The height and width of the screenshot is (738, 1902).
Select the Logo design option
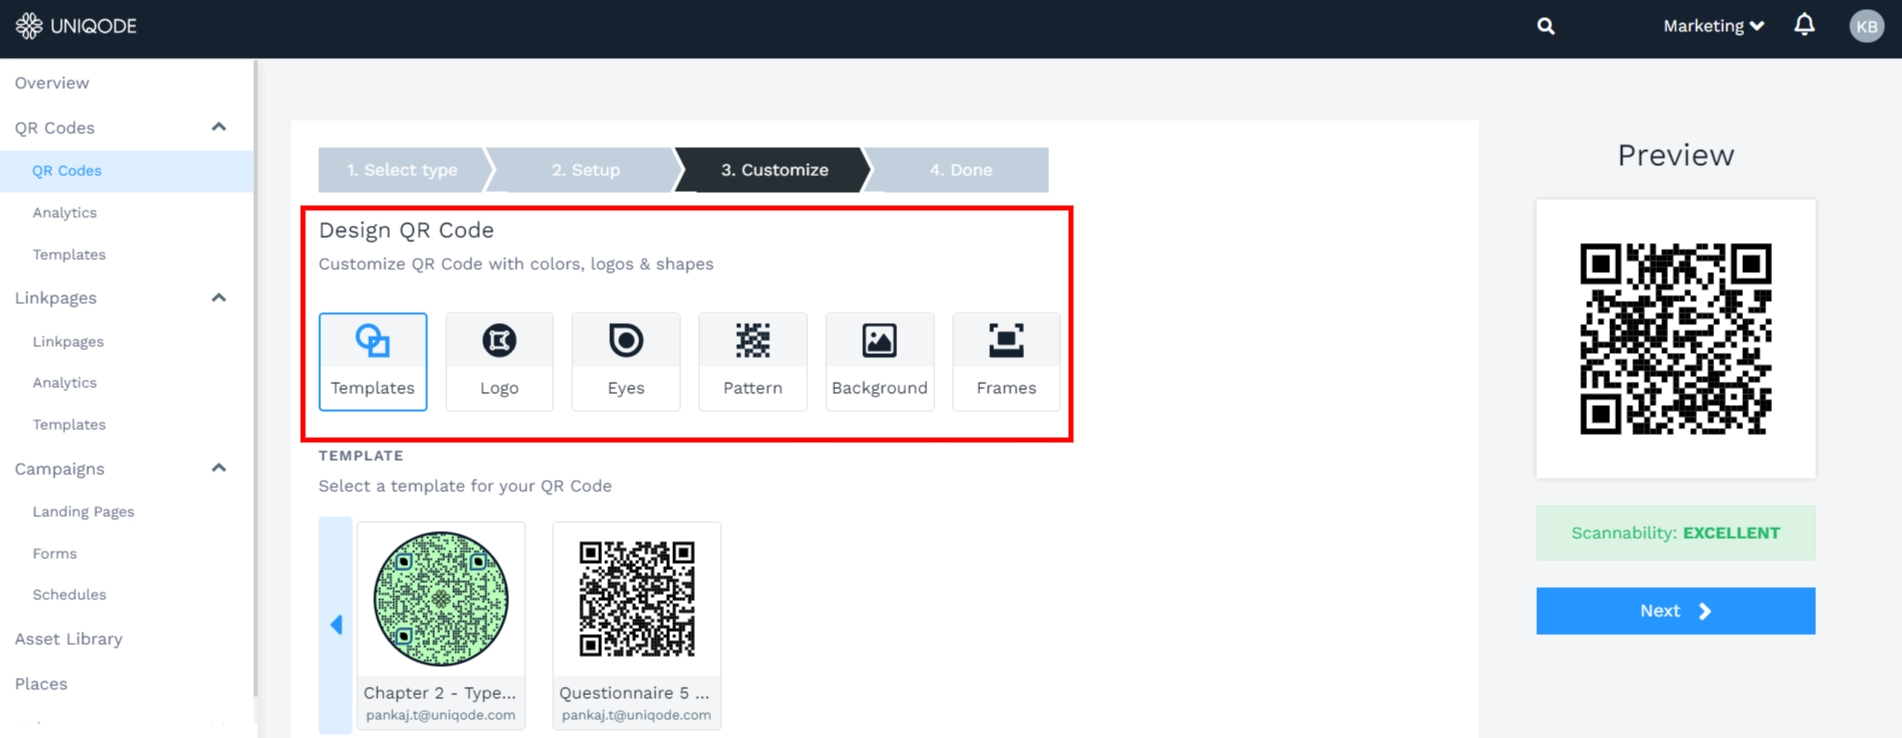pos(499,361)
